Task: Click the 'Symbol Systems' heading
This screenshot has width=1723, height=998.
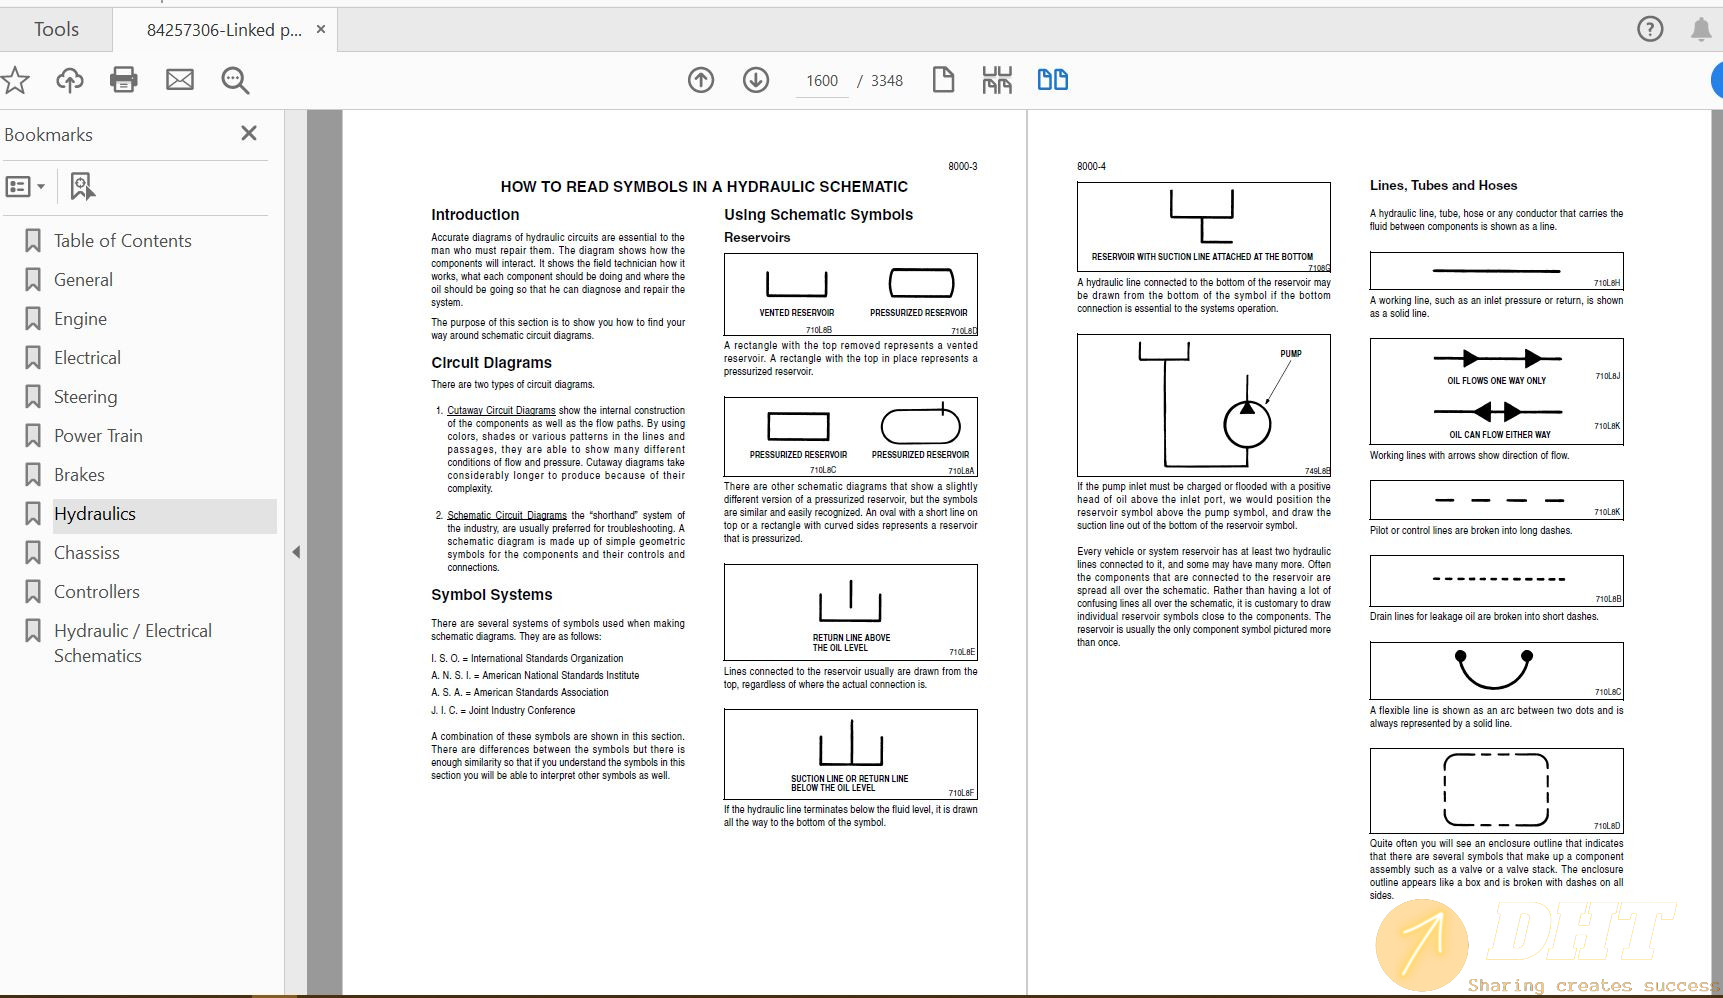Action: tap(491, 595)
